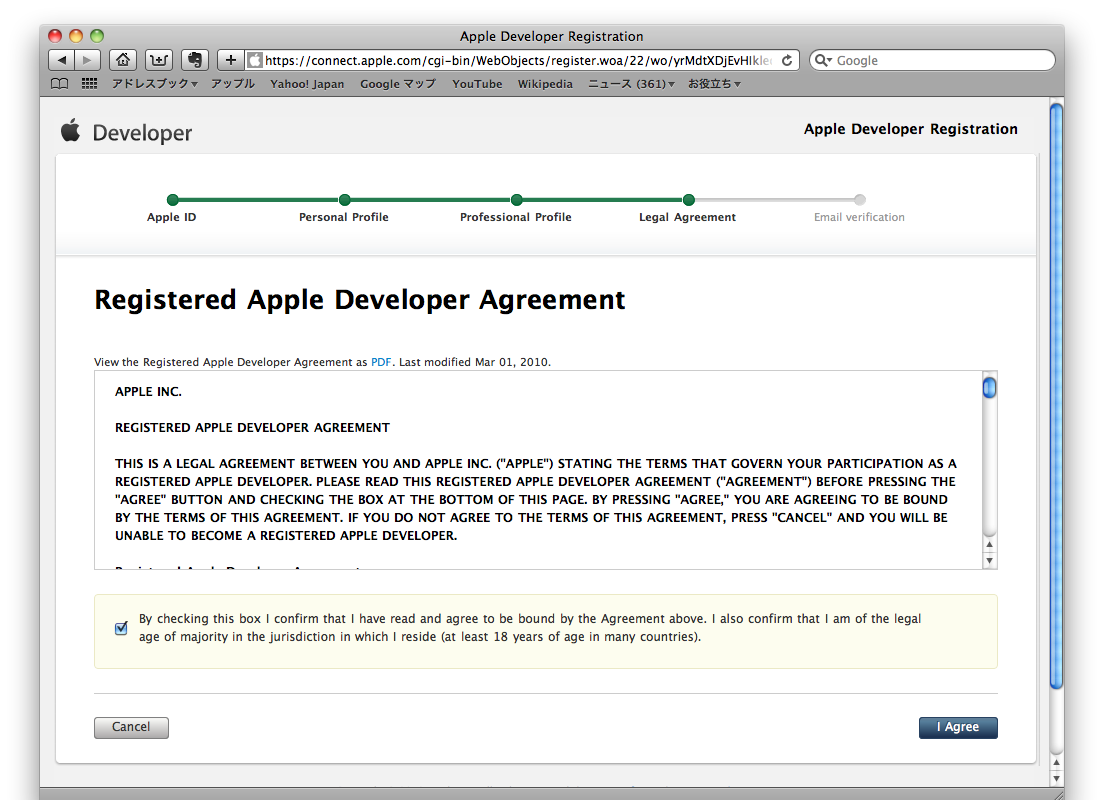
Task: Click the agreement text box scrollbar thumb
Action: tap(989, 387)
